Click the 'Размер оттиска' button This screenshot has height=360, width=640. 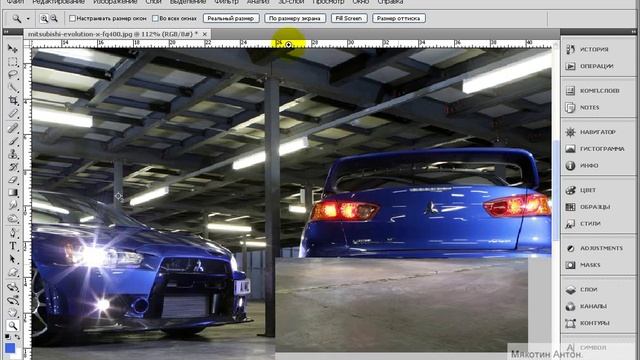click(x=398, y=18)
